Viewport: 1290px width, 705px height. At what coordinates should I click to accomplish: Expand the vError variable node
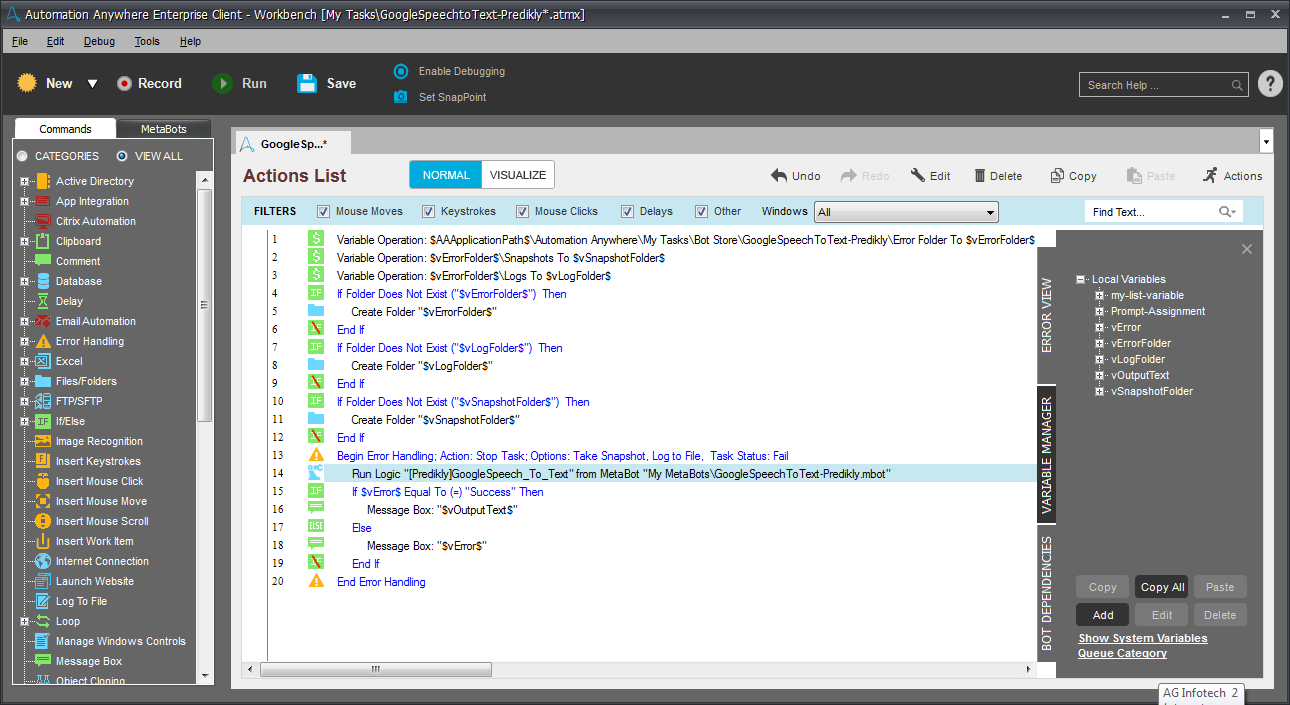1099,327
